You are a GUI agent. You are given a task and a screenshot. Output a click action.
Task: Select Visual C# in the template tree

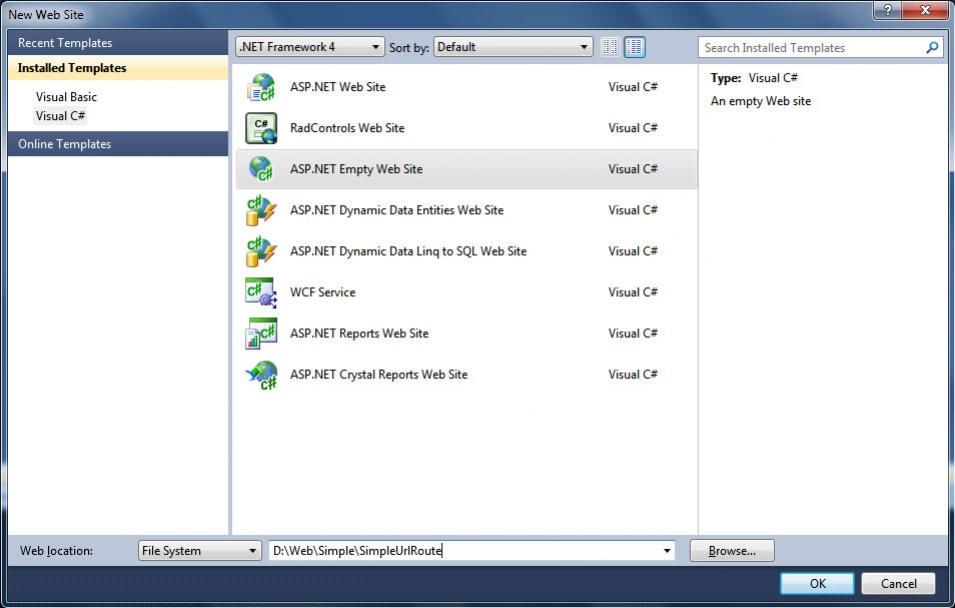(60, 116)
